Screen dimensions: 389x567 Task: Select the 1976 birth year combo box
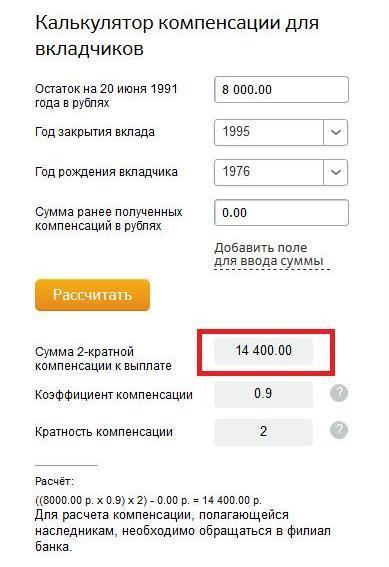(x=281, y=172)
